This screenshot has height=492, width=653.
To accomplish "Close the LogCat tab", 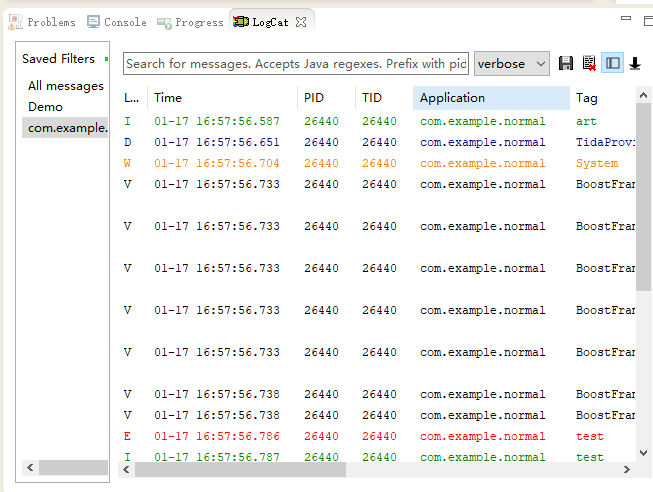I will (x=301, y=22).
